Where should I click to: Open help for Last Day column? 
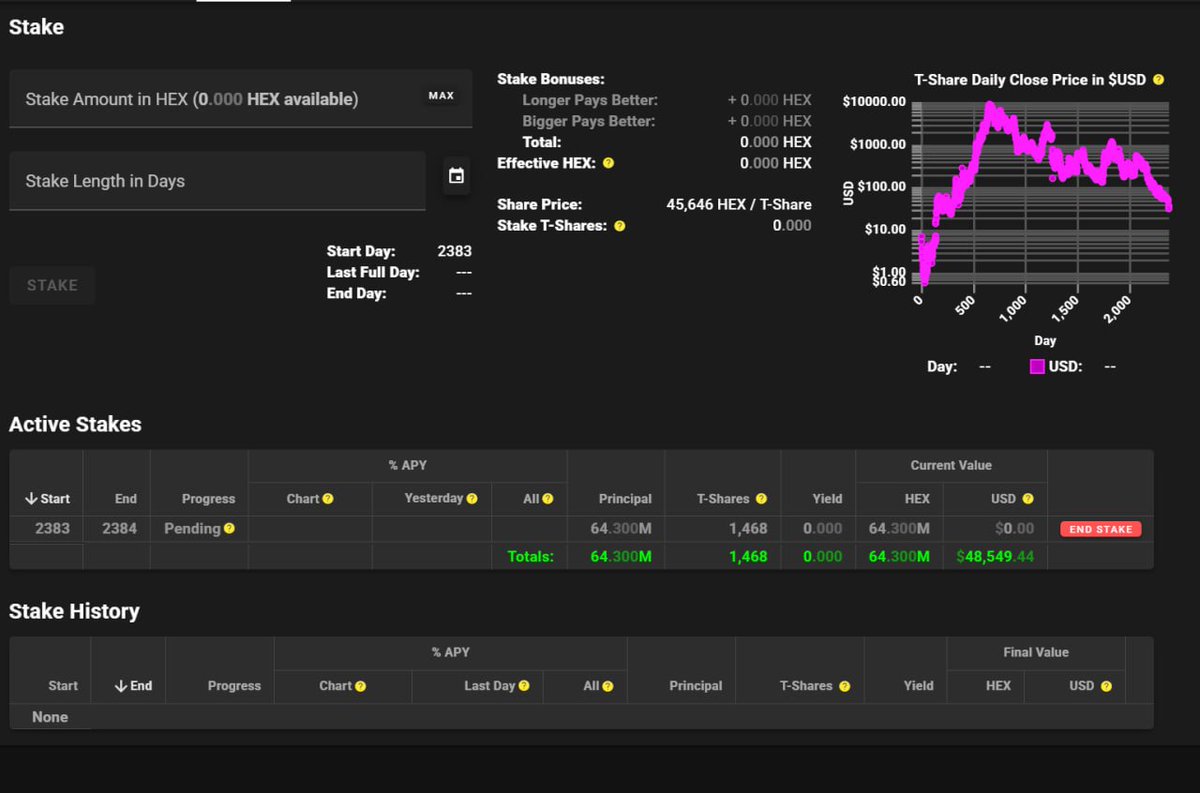click(524, 686)
